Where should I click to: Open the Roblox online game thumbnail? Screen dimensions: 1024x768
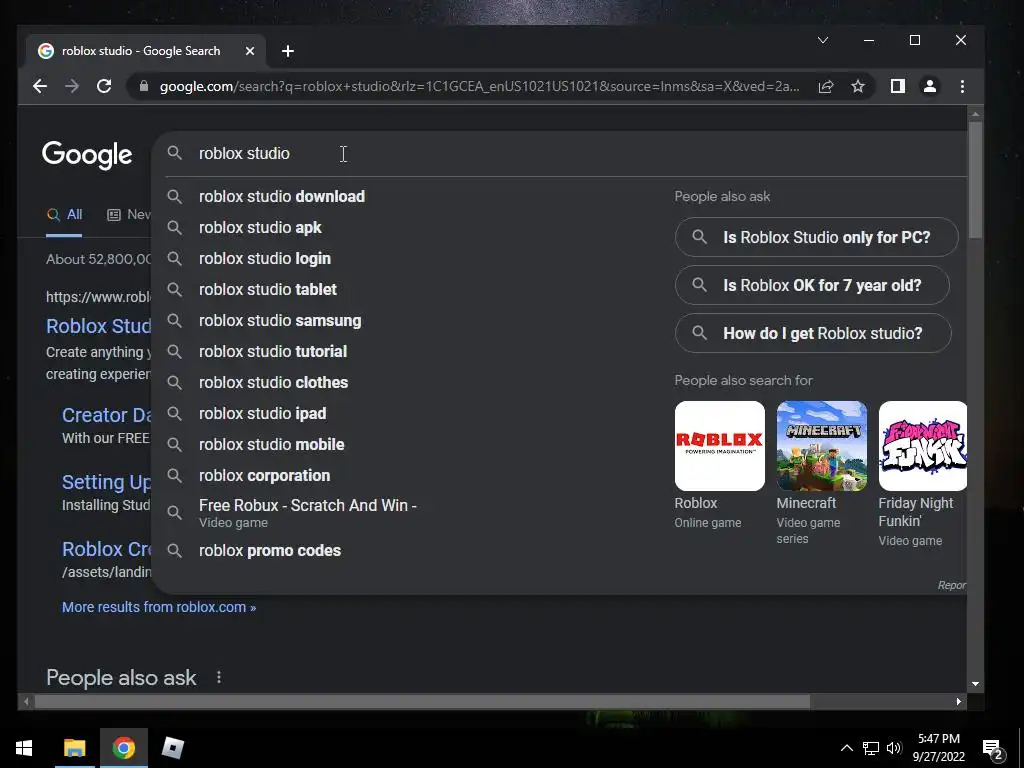pyautogui.click(x=720, y=446)
